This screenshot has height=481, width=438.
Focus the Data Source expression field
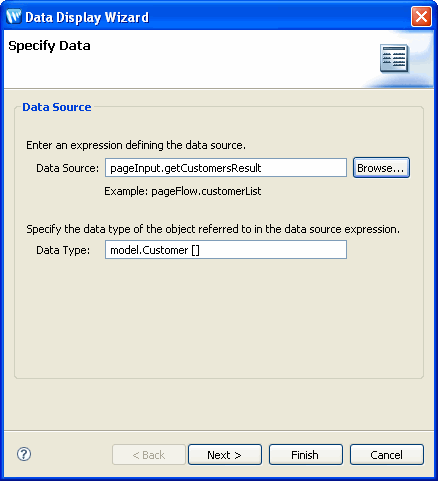point(226,168)
